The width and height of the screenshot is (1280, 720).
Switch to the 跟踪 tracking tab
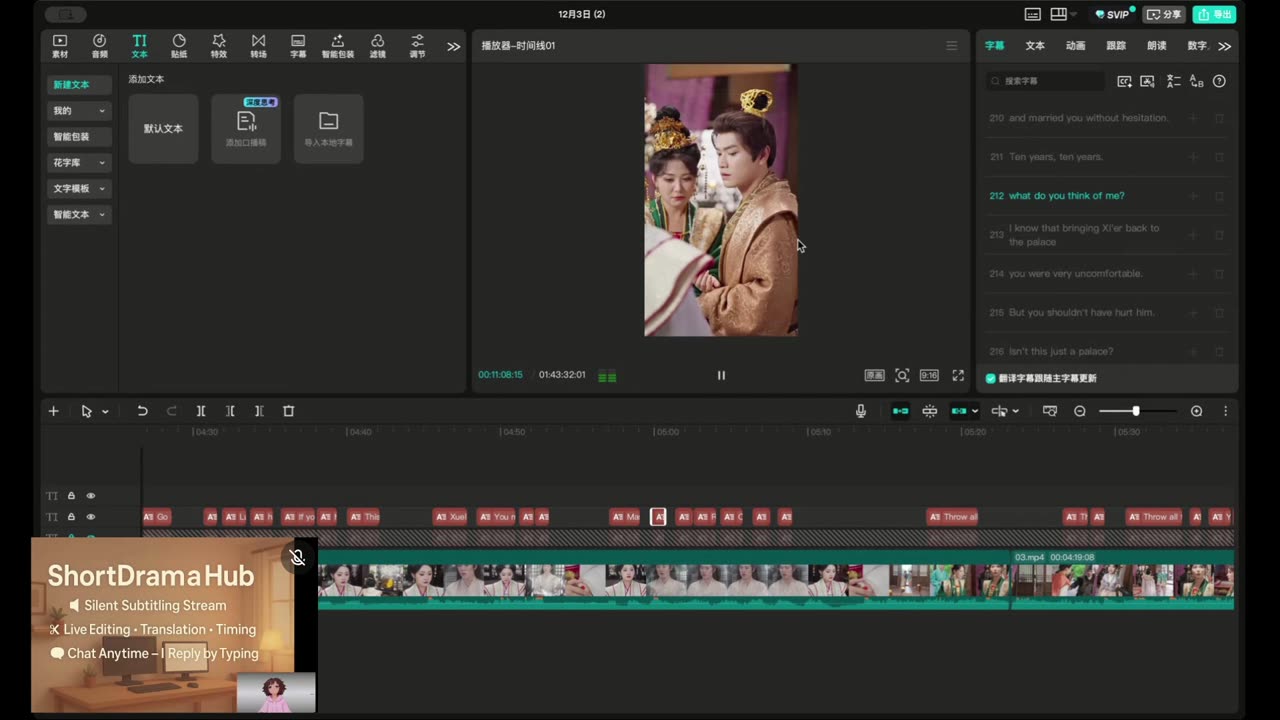pos(1116,46)
